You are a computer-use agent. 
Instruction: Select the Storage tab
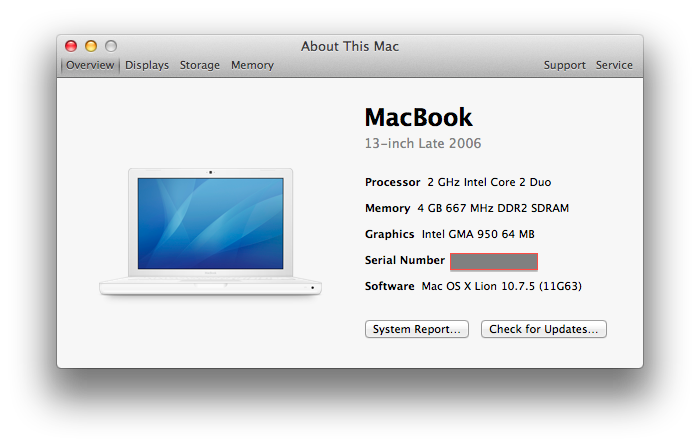pos(200,65)
